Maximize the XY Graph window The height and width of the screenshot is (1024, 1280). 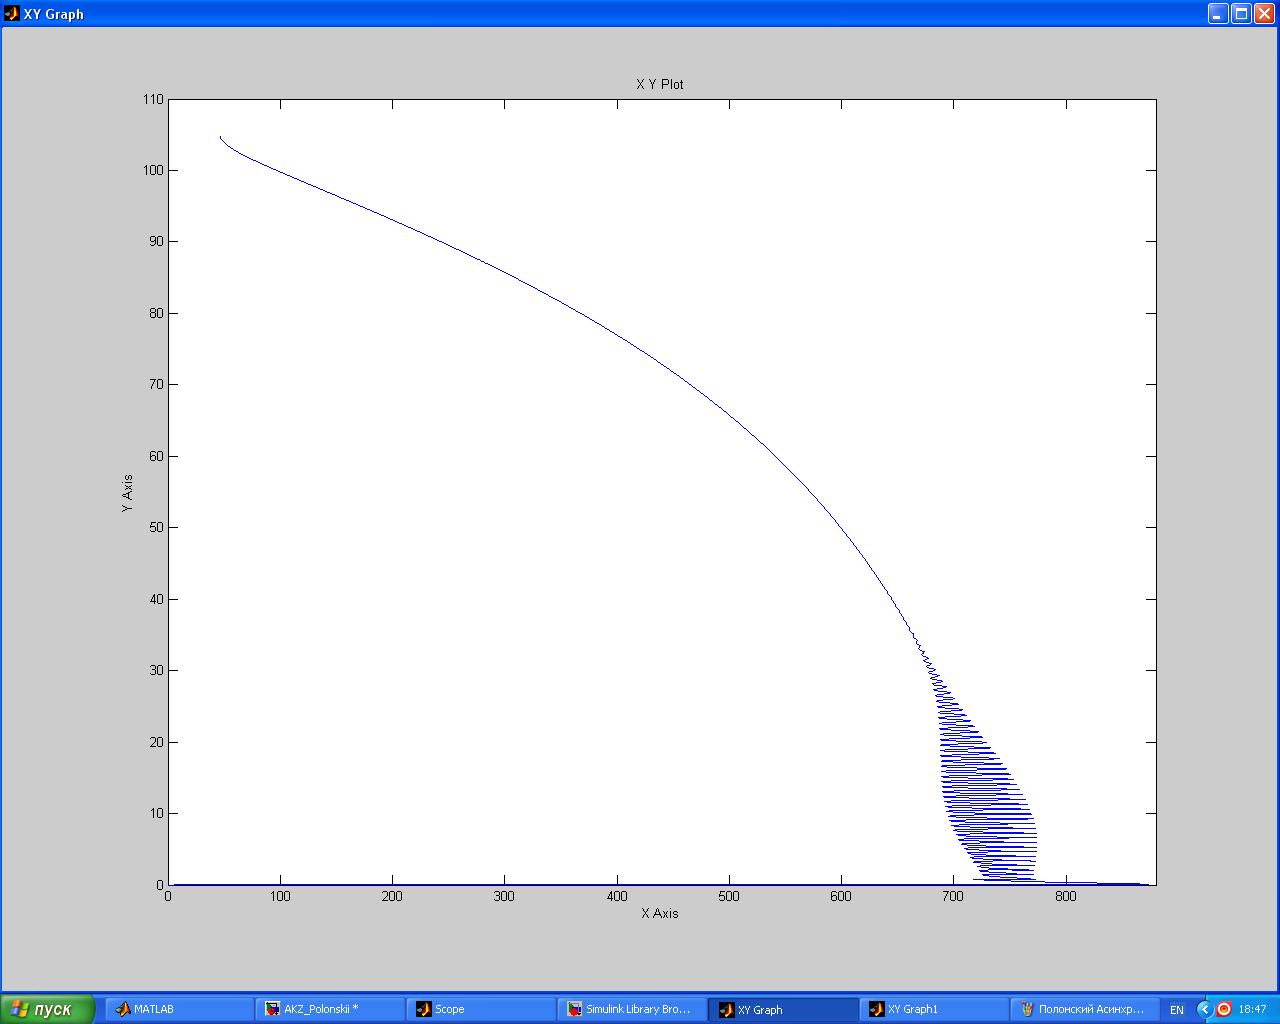point(1241,13)
